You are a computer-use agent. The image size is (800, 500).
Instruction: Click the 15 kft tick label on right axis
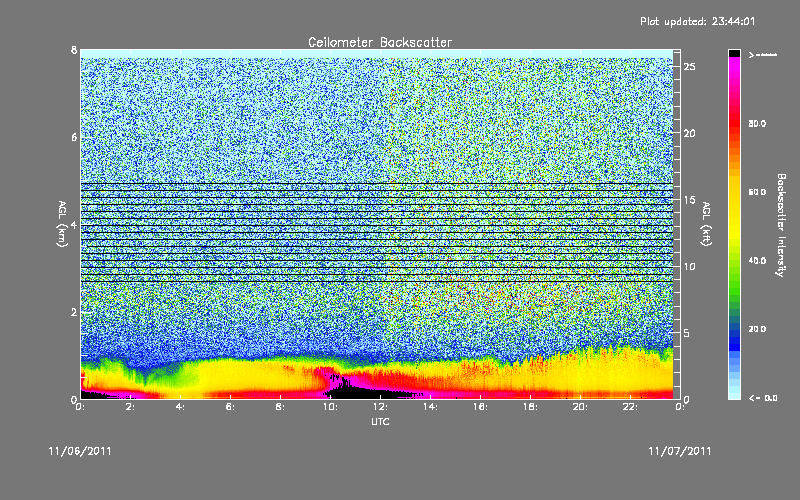tap(689, 200)
